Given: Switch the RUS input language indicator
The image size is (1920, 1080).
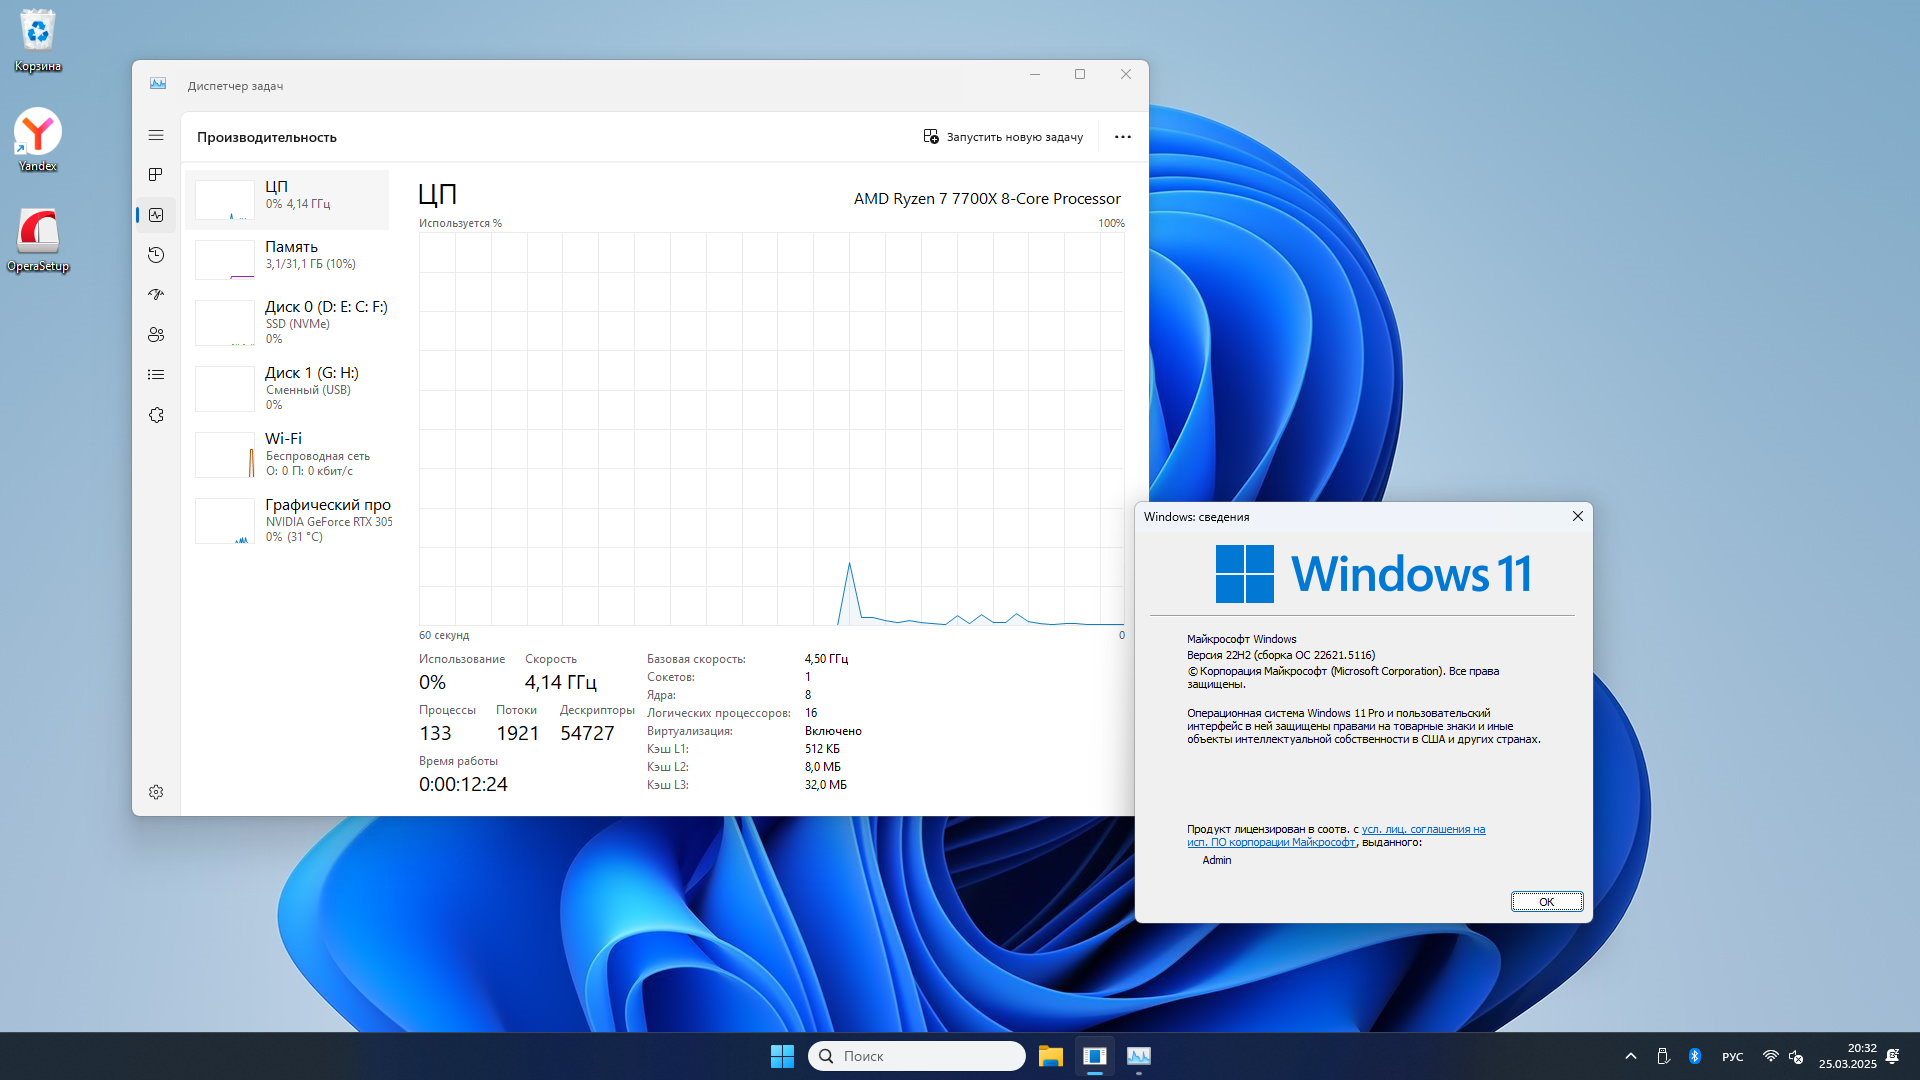Looking at the screenshot, I should [1732, 1057].
